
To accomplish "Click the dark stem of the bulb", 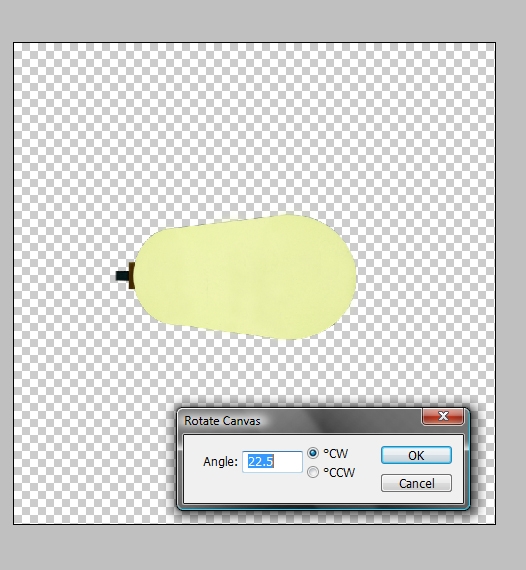I will (123, 276).
